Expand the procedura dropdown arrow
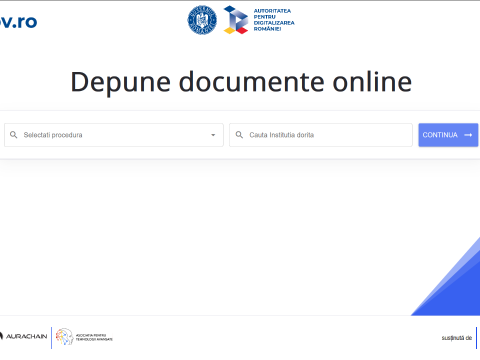Image resolution: width=480 pixels, height=360 pixels. click(x=213, y=135)
